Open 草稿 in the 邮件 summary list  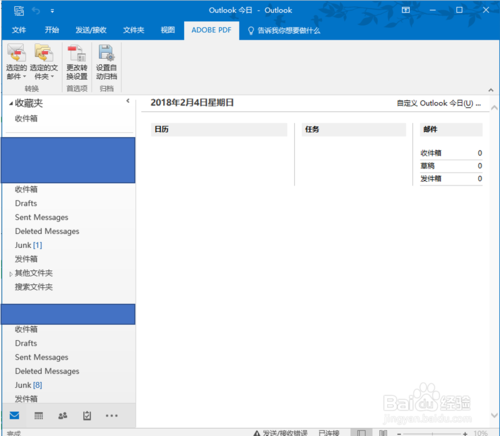pyautogui.click(x=428, y=166)
